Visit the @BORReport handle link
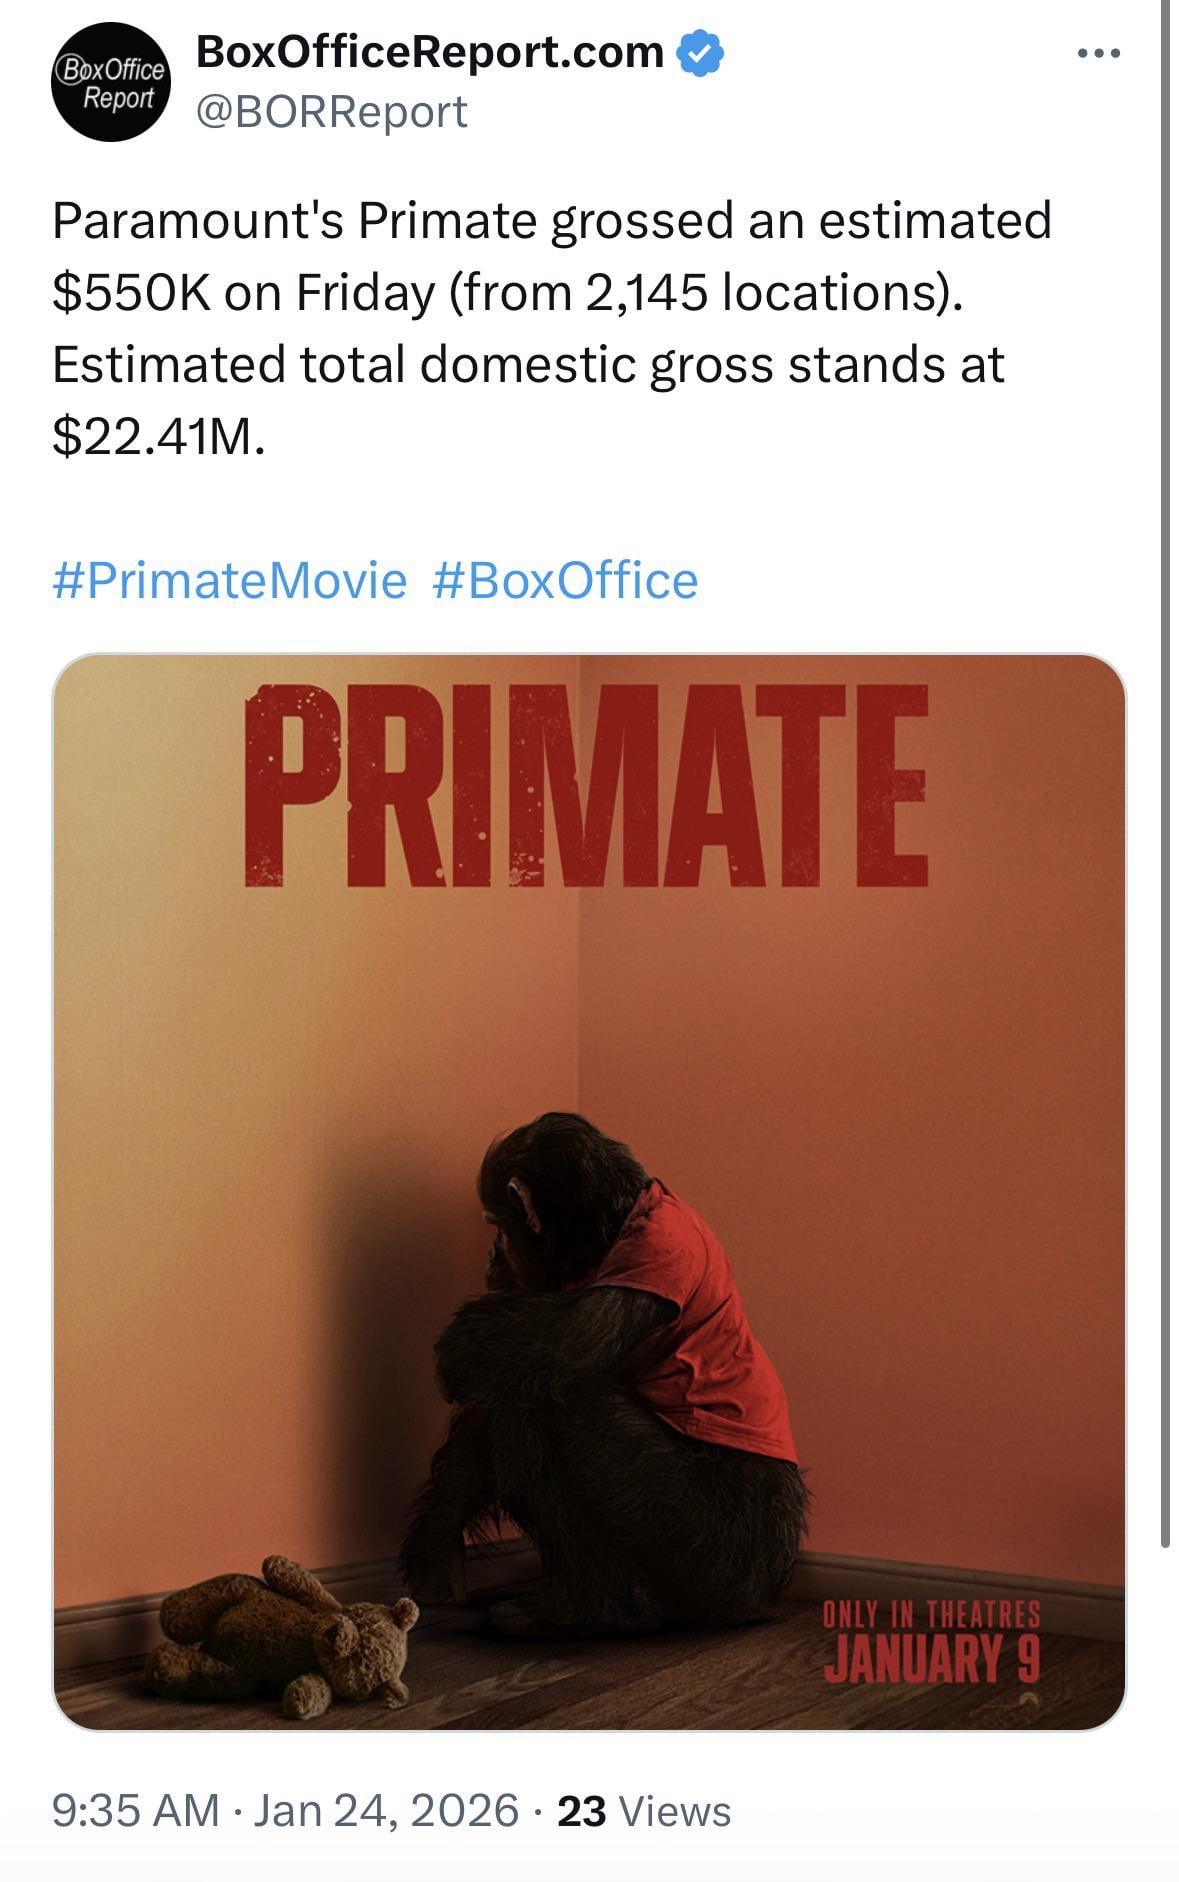The image size is (1179, 1882). click(332, 112)
